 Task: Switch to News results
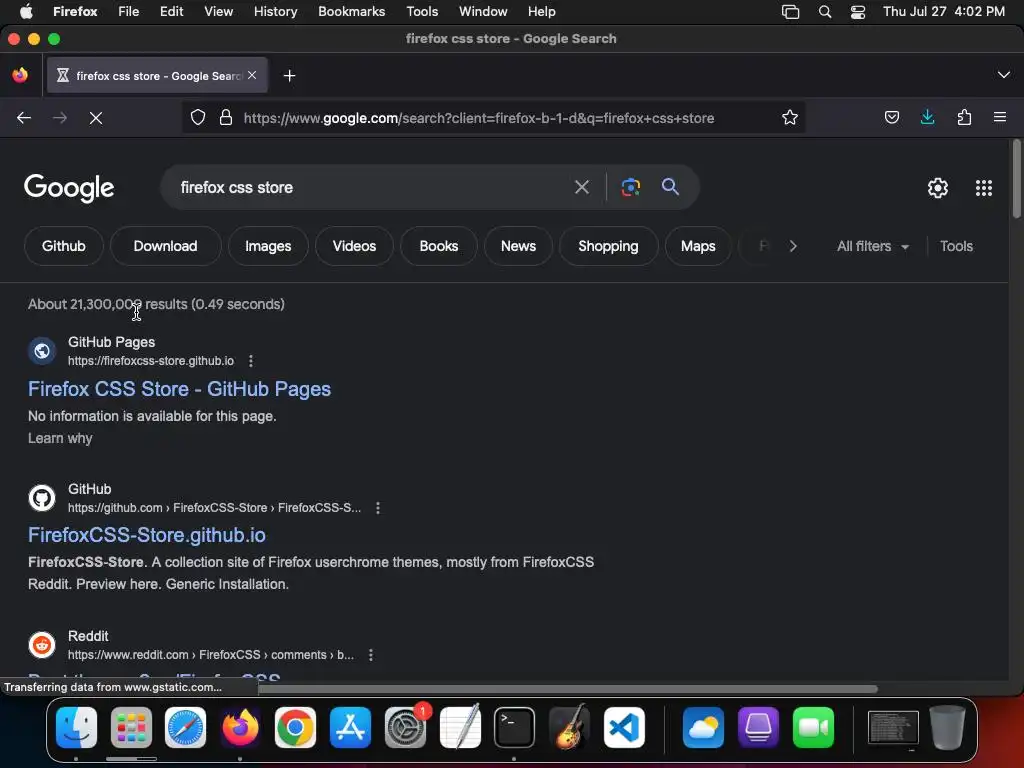(x=518, y=246)
